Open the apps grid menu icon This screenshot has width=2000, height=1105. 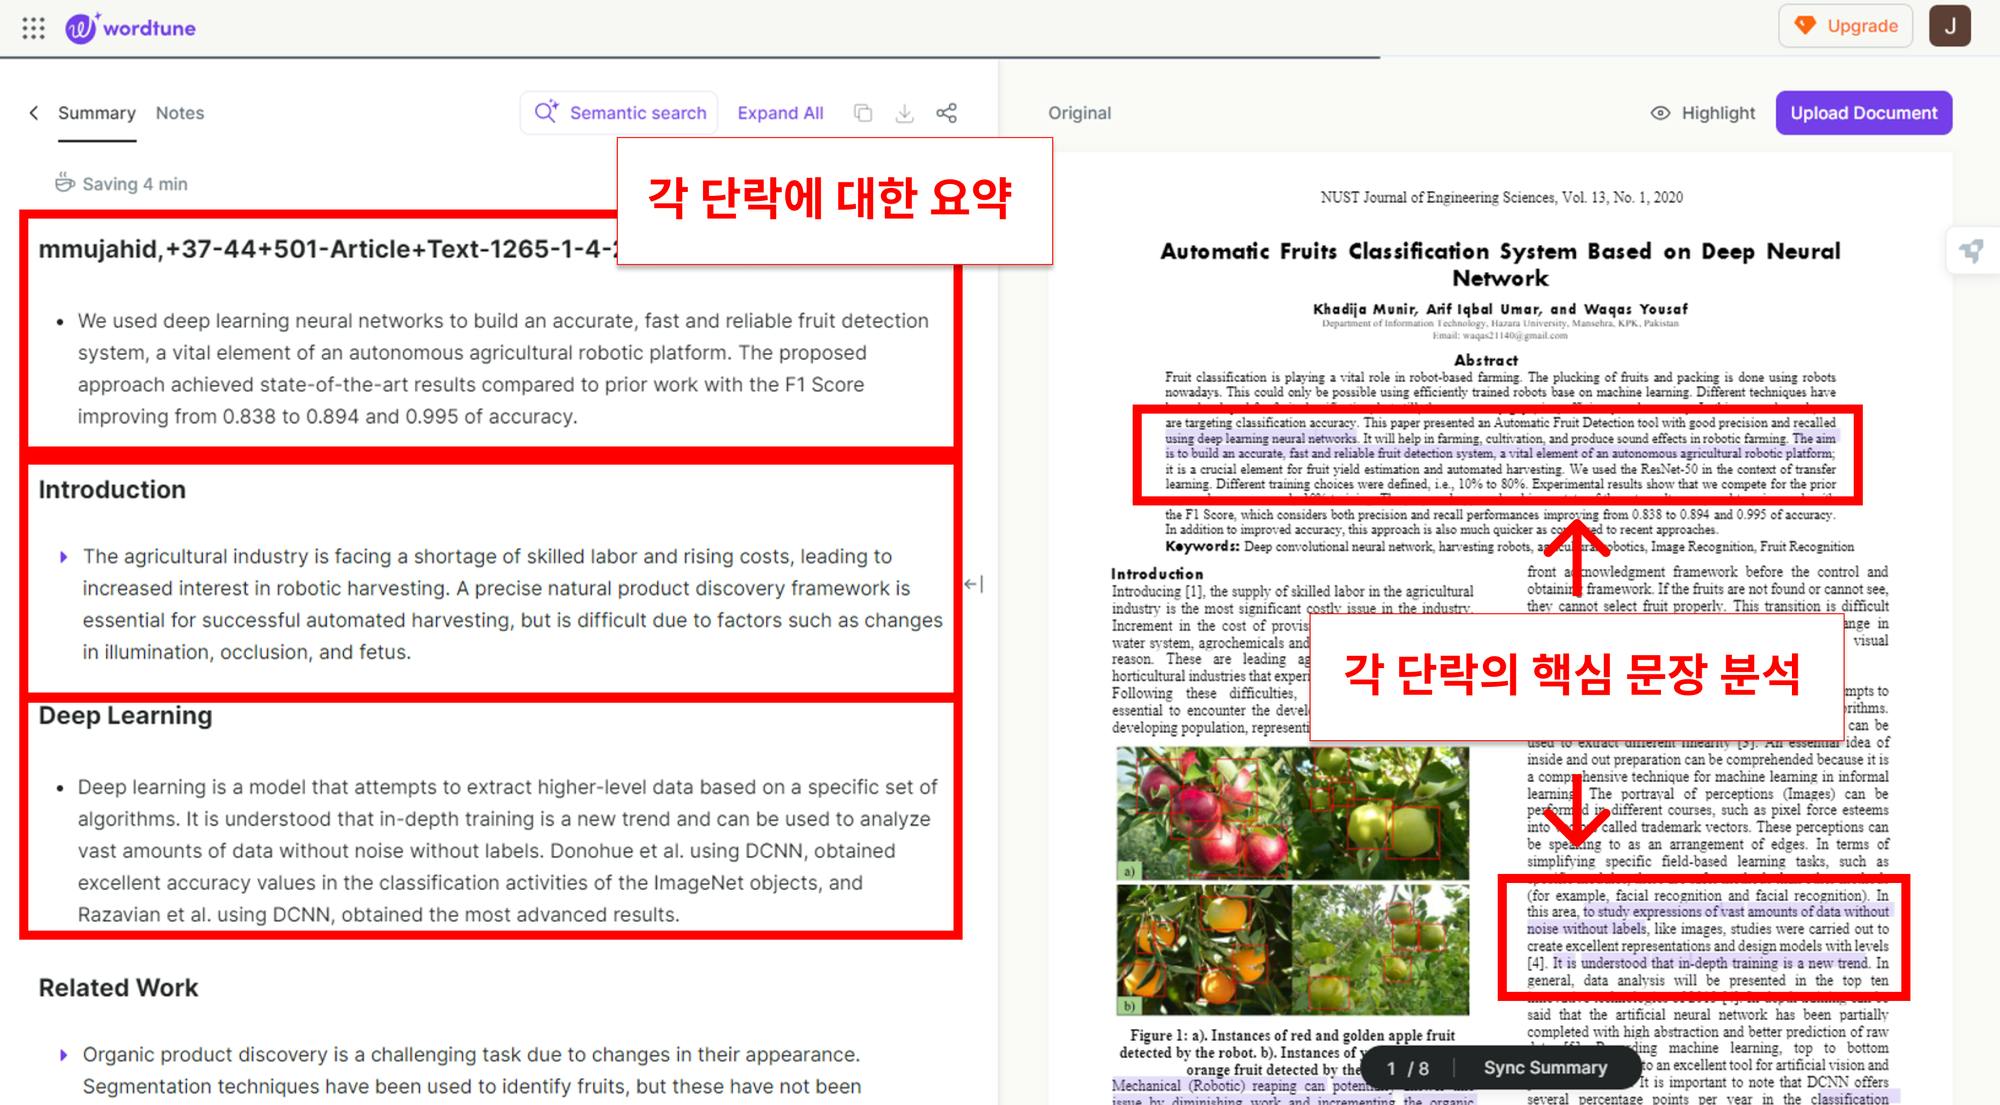(x=33, y=28)
